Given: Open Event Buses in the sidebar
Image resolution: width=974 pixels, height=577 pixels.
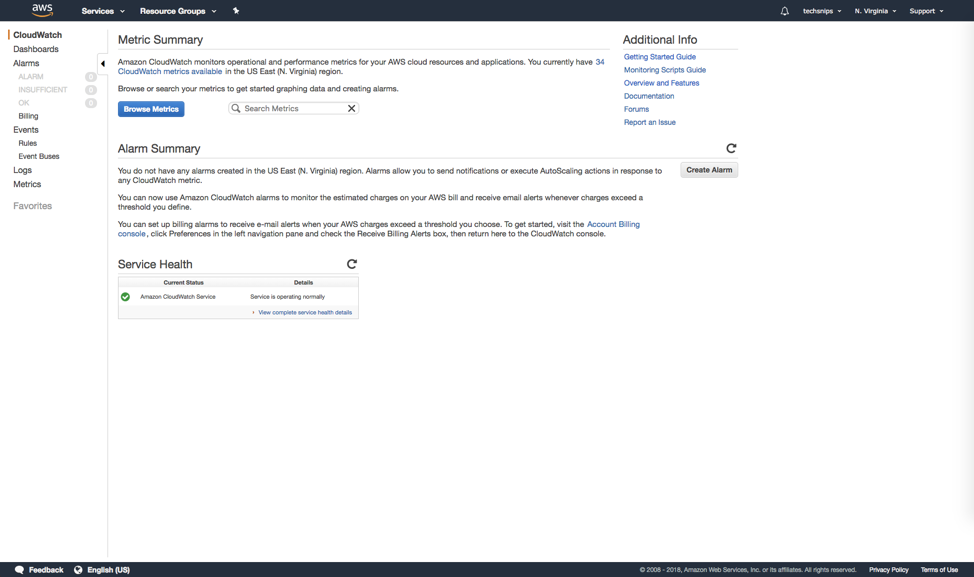Looking at the screenshot, I should [x=39, y=156].
